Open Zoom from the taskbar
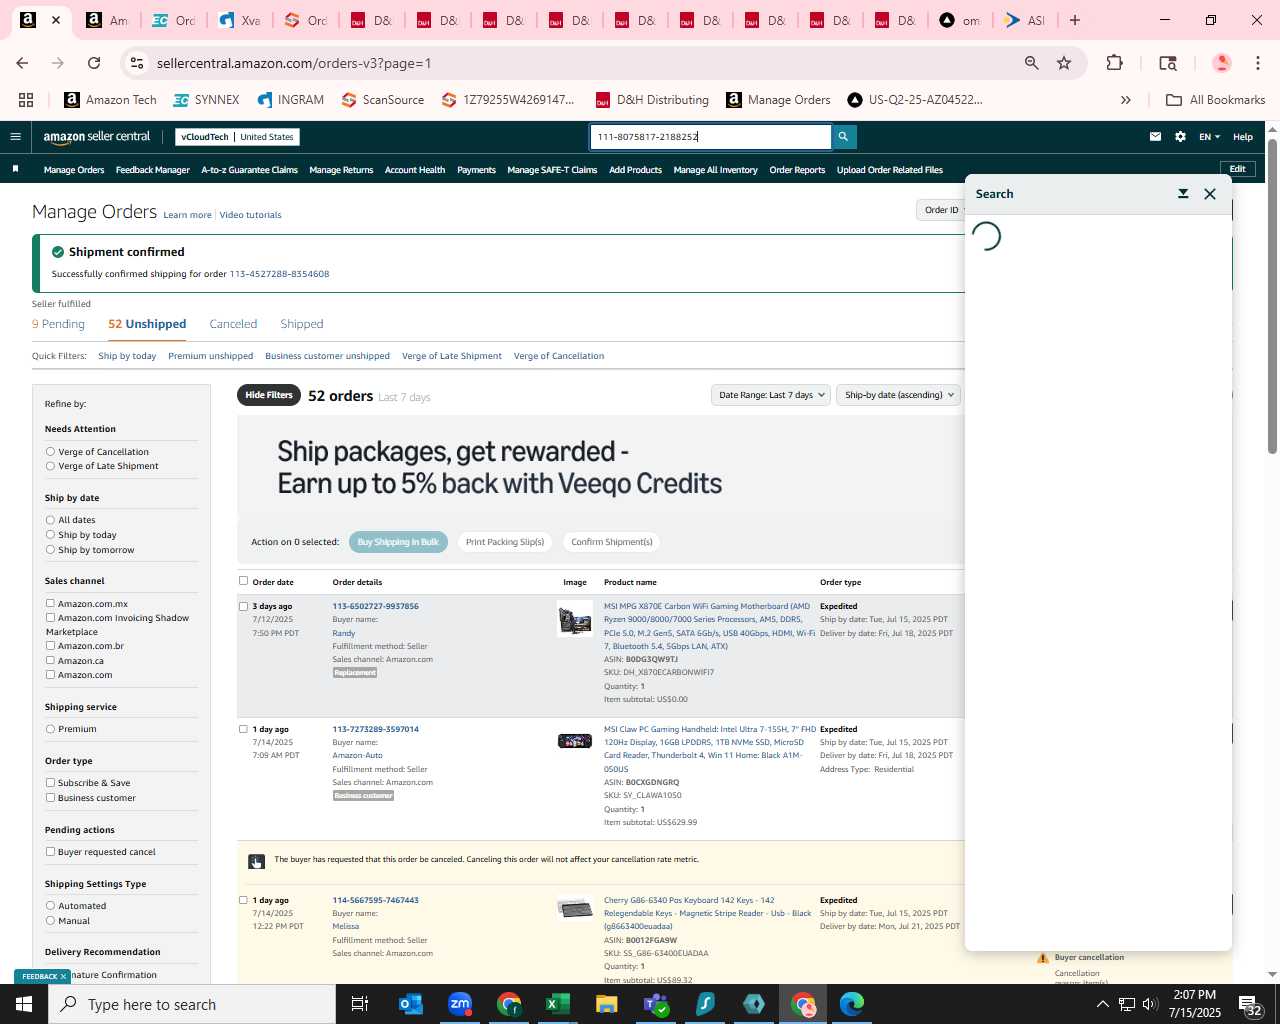Image resolution: width=1280 pixels, height=1024 pixels. pyautogui.click(x=460, y=1004)
